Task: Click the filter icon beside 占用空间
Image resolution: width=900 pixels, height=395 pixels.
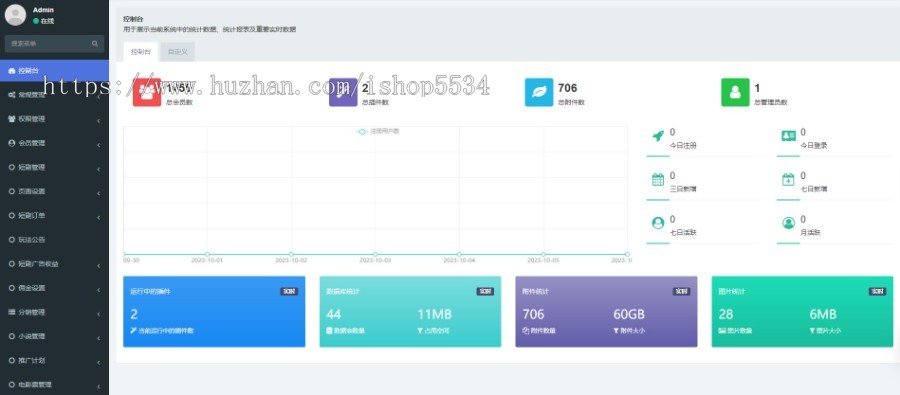Action: pos(420,331)
